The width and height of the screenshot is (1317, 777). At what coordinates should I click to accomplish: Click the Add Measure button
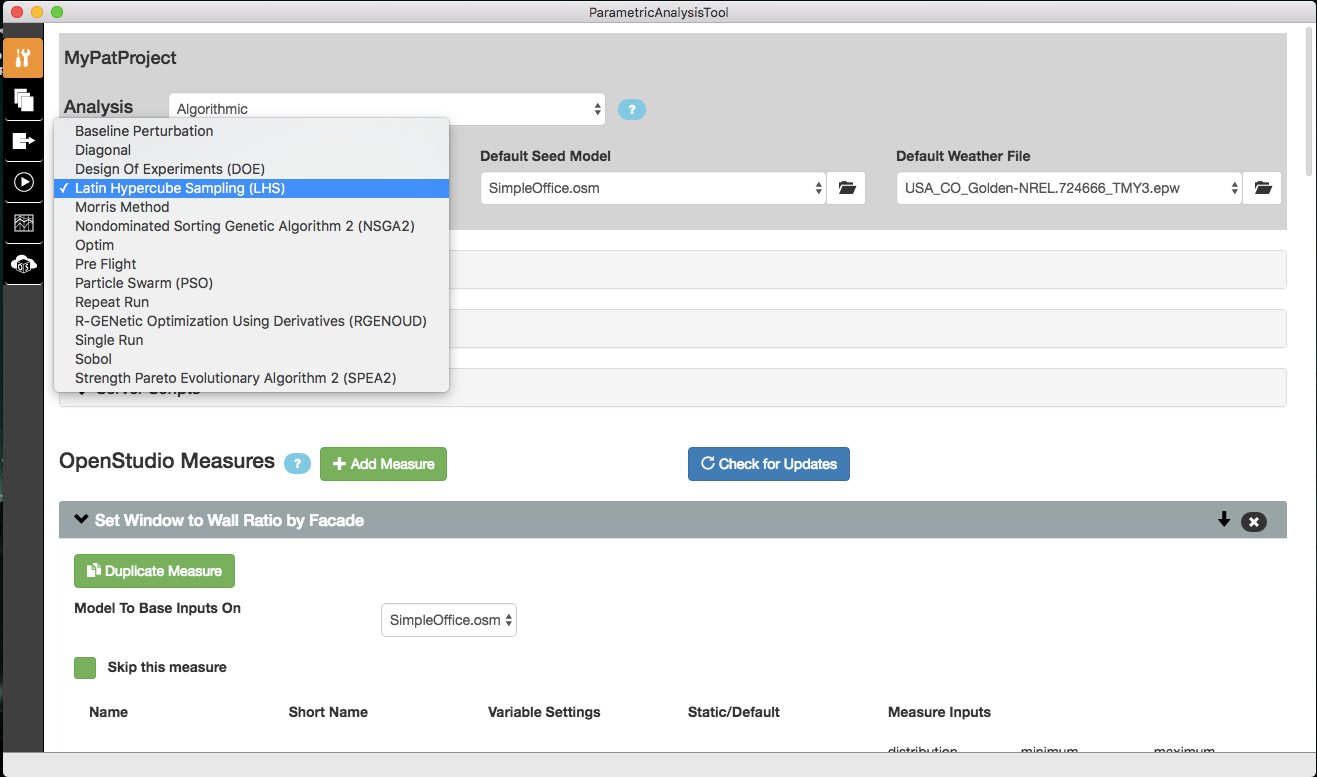[x=383, y=464]
